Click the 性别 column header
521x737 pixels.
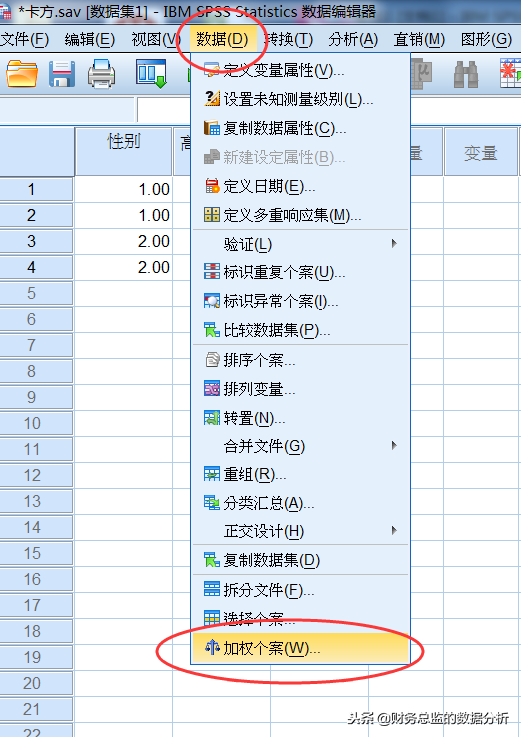(123, 151)
